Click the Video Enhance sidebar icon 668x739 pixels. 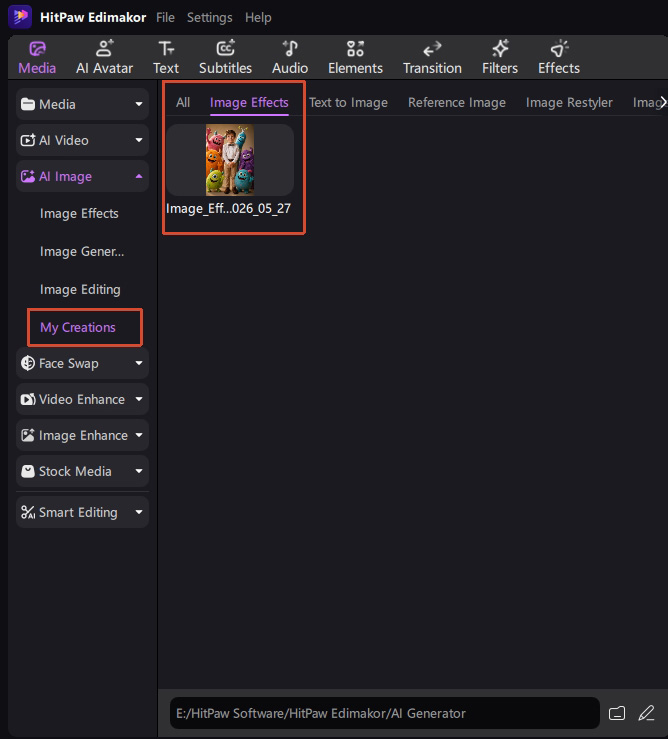[x=28, y=399]
